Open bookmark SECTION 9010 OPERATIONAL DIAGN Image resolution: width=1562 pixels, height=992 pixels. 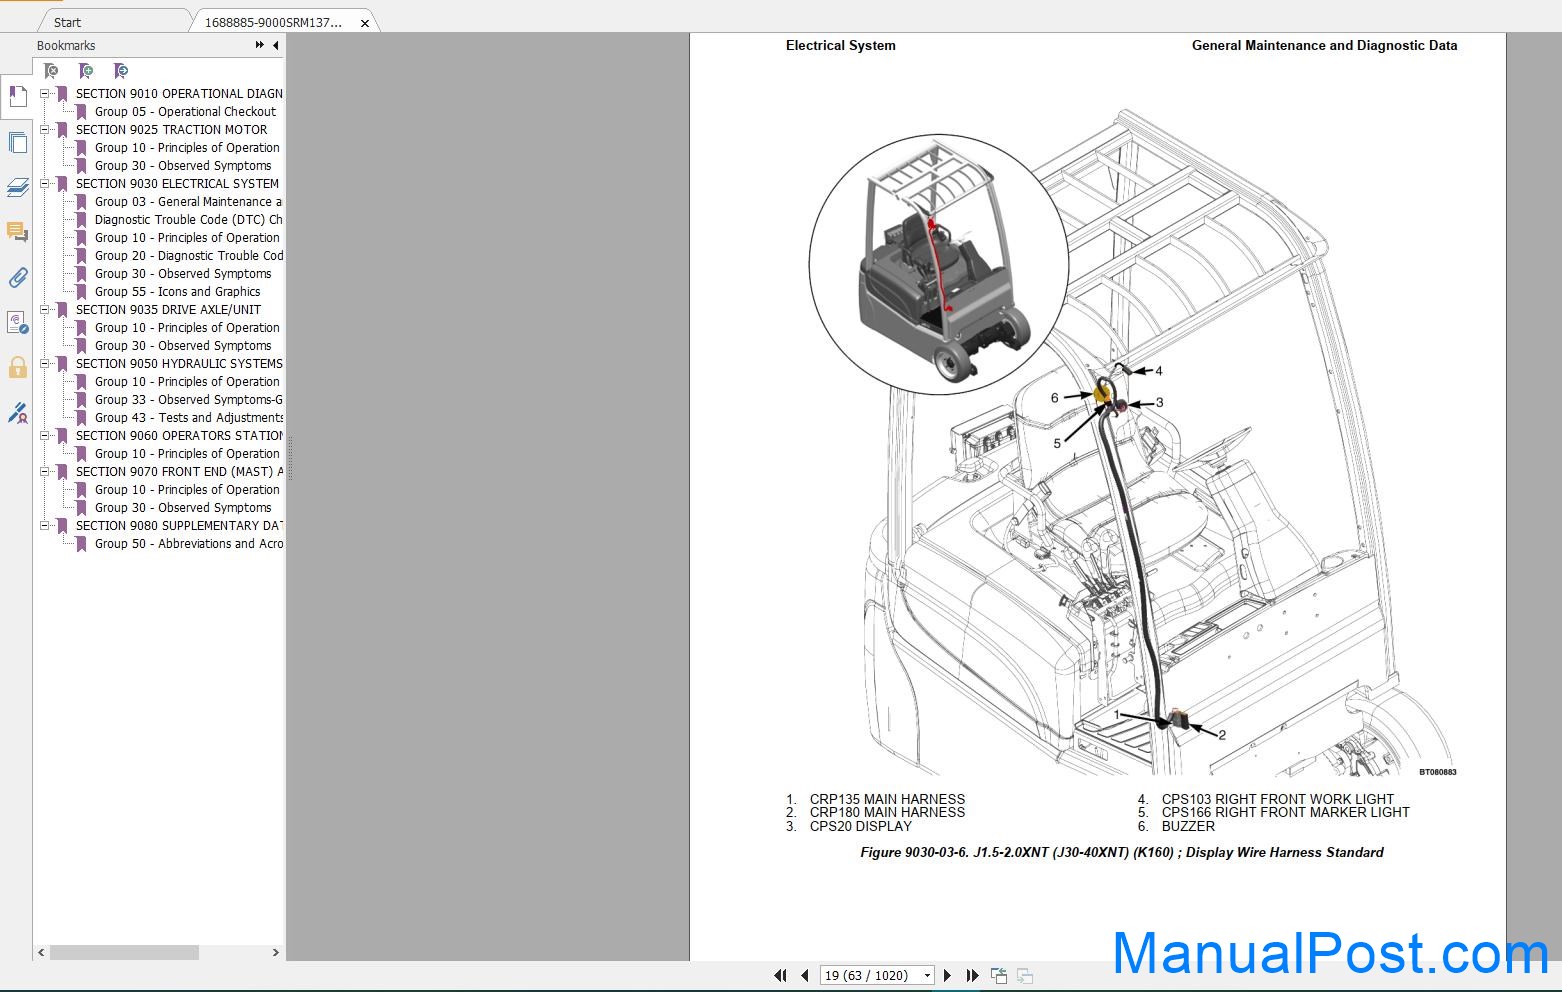[179, 94]
